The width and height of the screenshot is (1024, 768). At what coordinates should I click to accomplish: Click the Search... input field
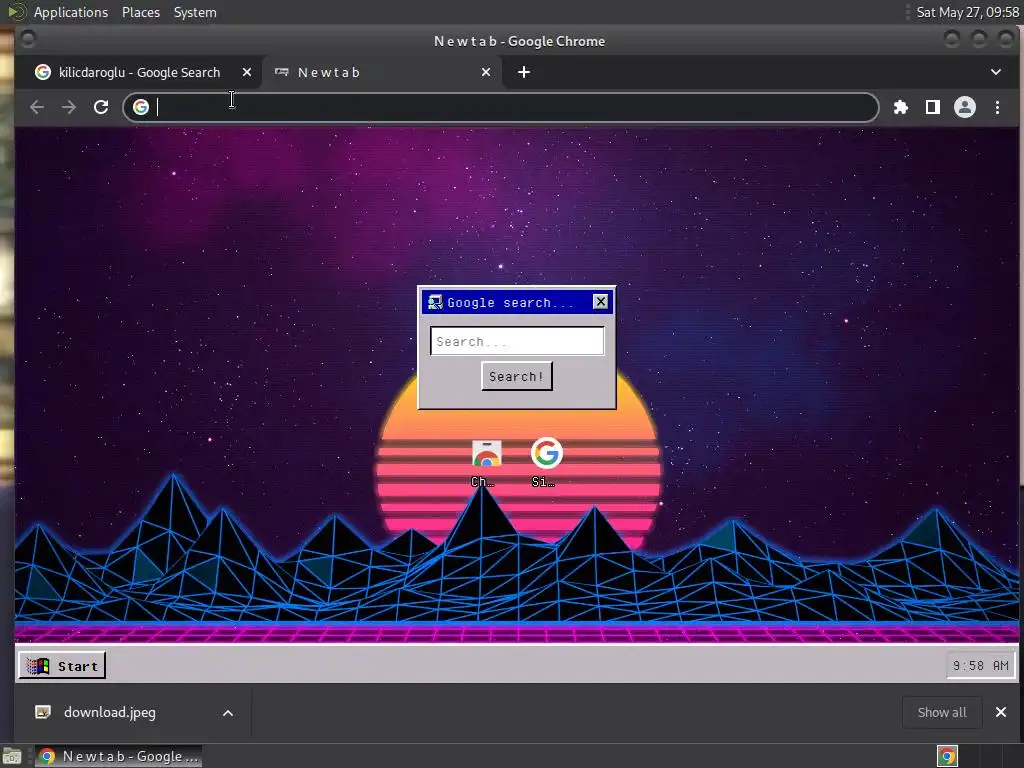517,341
